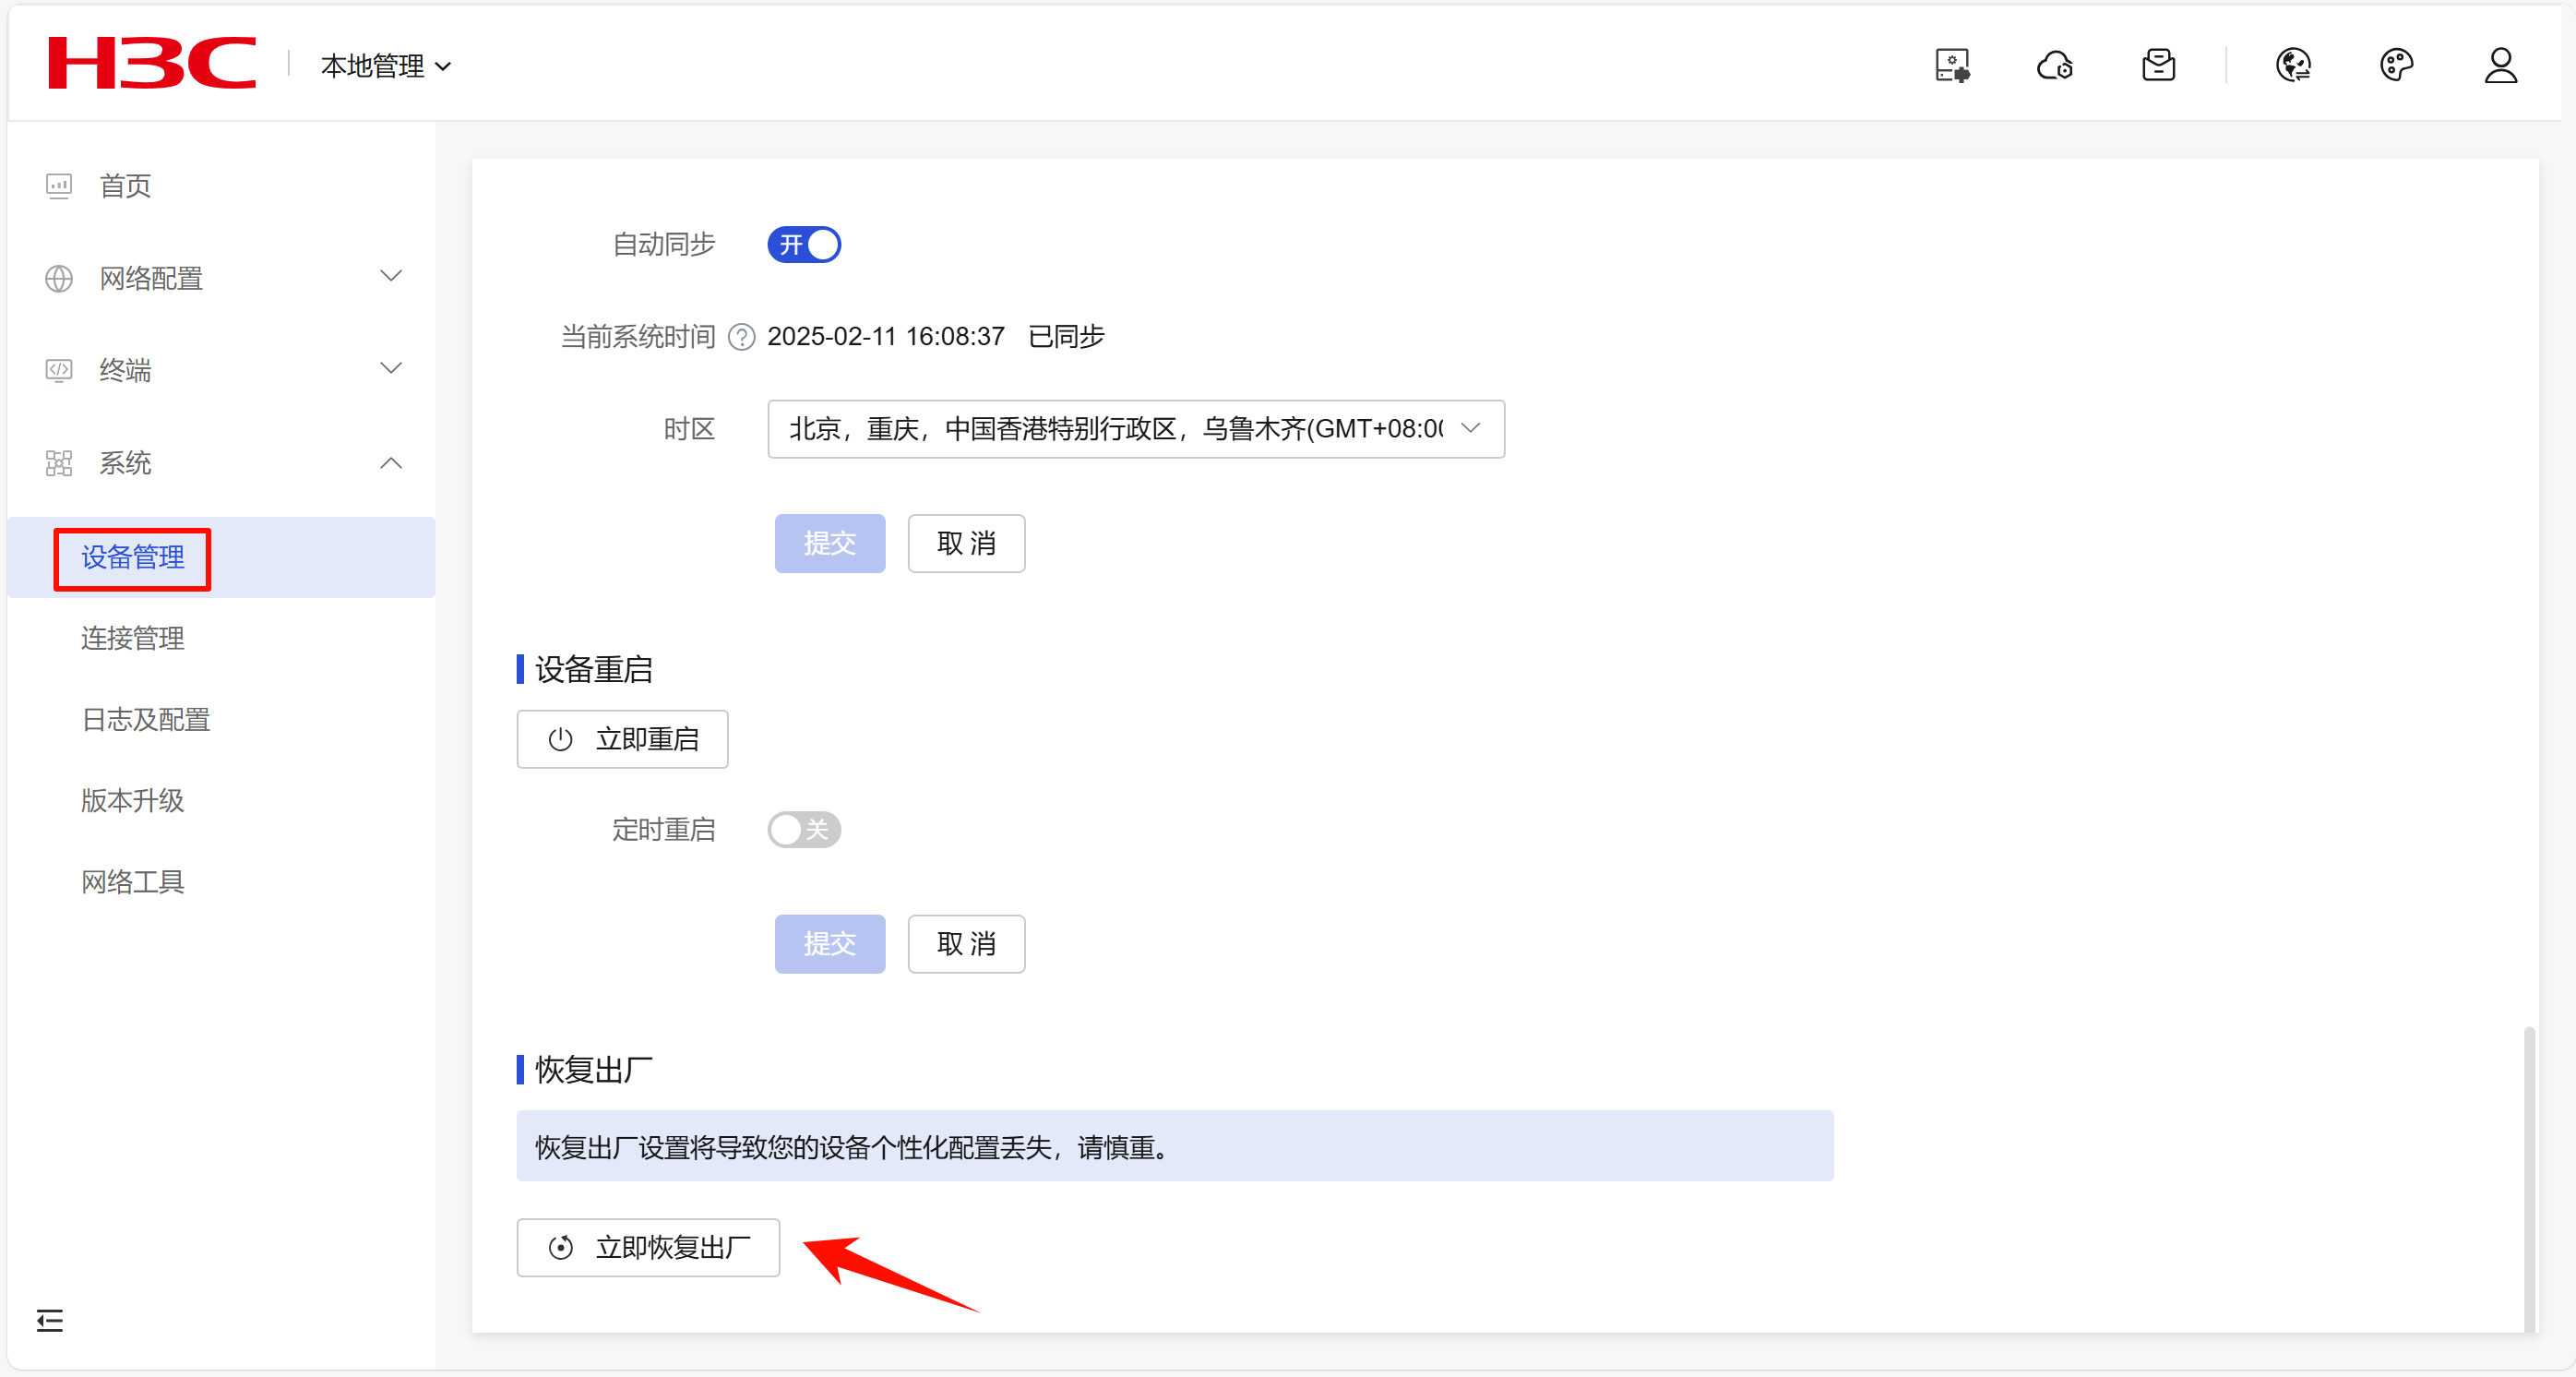2576x1377 pixels.
Task: Open the cloud management icon
Action: (x=2055, y=66)
